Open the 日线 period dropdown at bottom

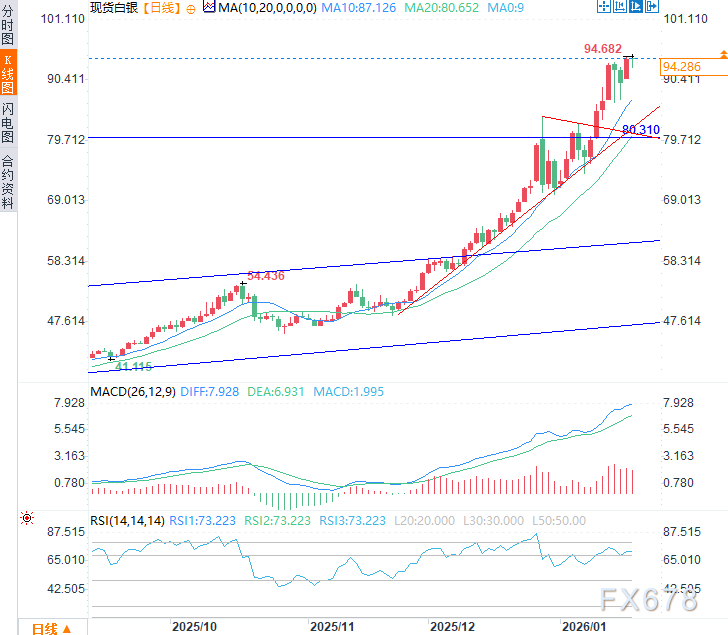(x=52, y=629)
